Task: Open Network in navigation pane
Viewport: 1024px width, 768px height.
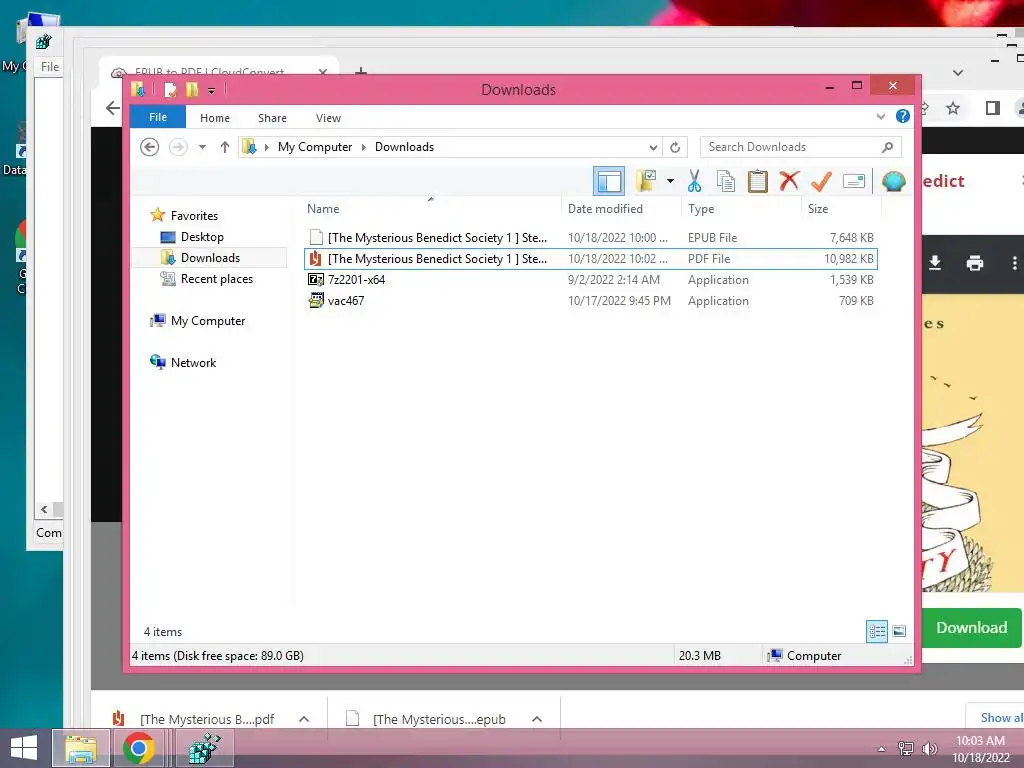Action: click(x=193, y=362)
